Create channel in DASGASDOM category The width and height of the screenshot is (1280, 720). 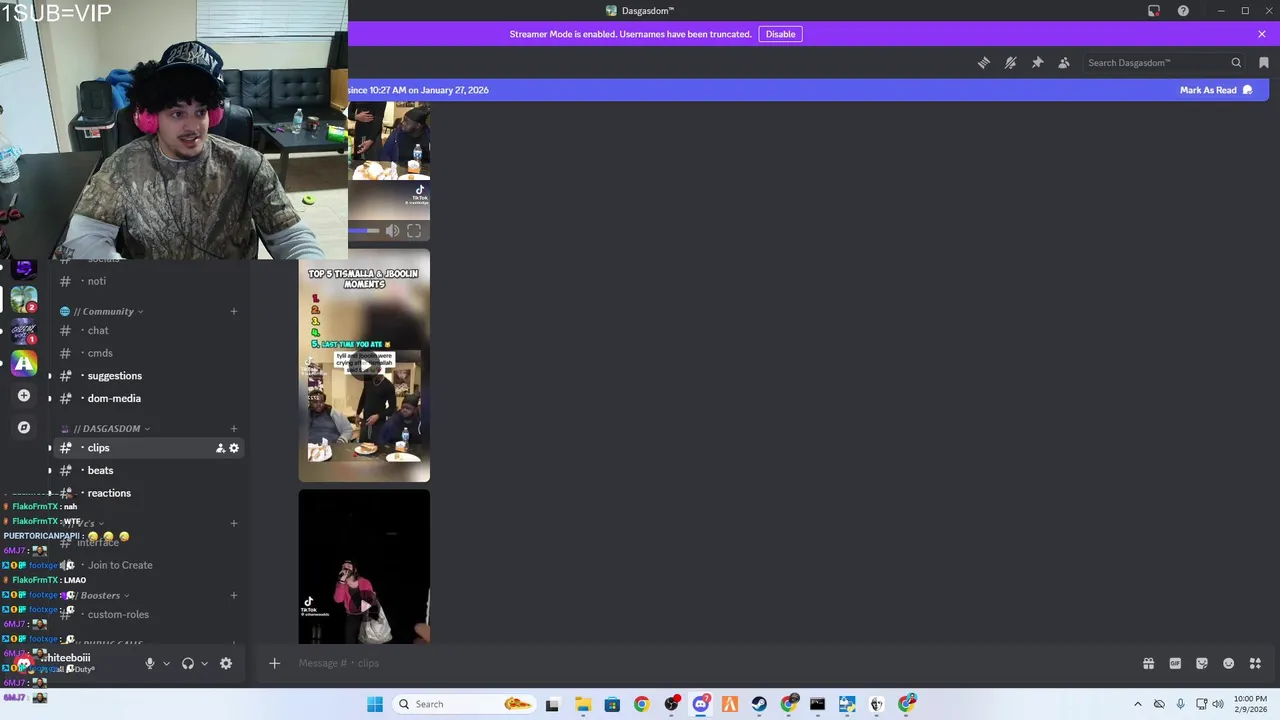point(234,429)
